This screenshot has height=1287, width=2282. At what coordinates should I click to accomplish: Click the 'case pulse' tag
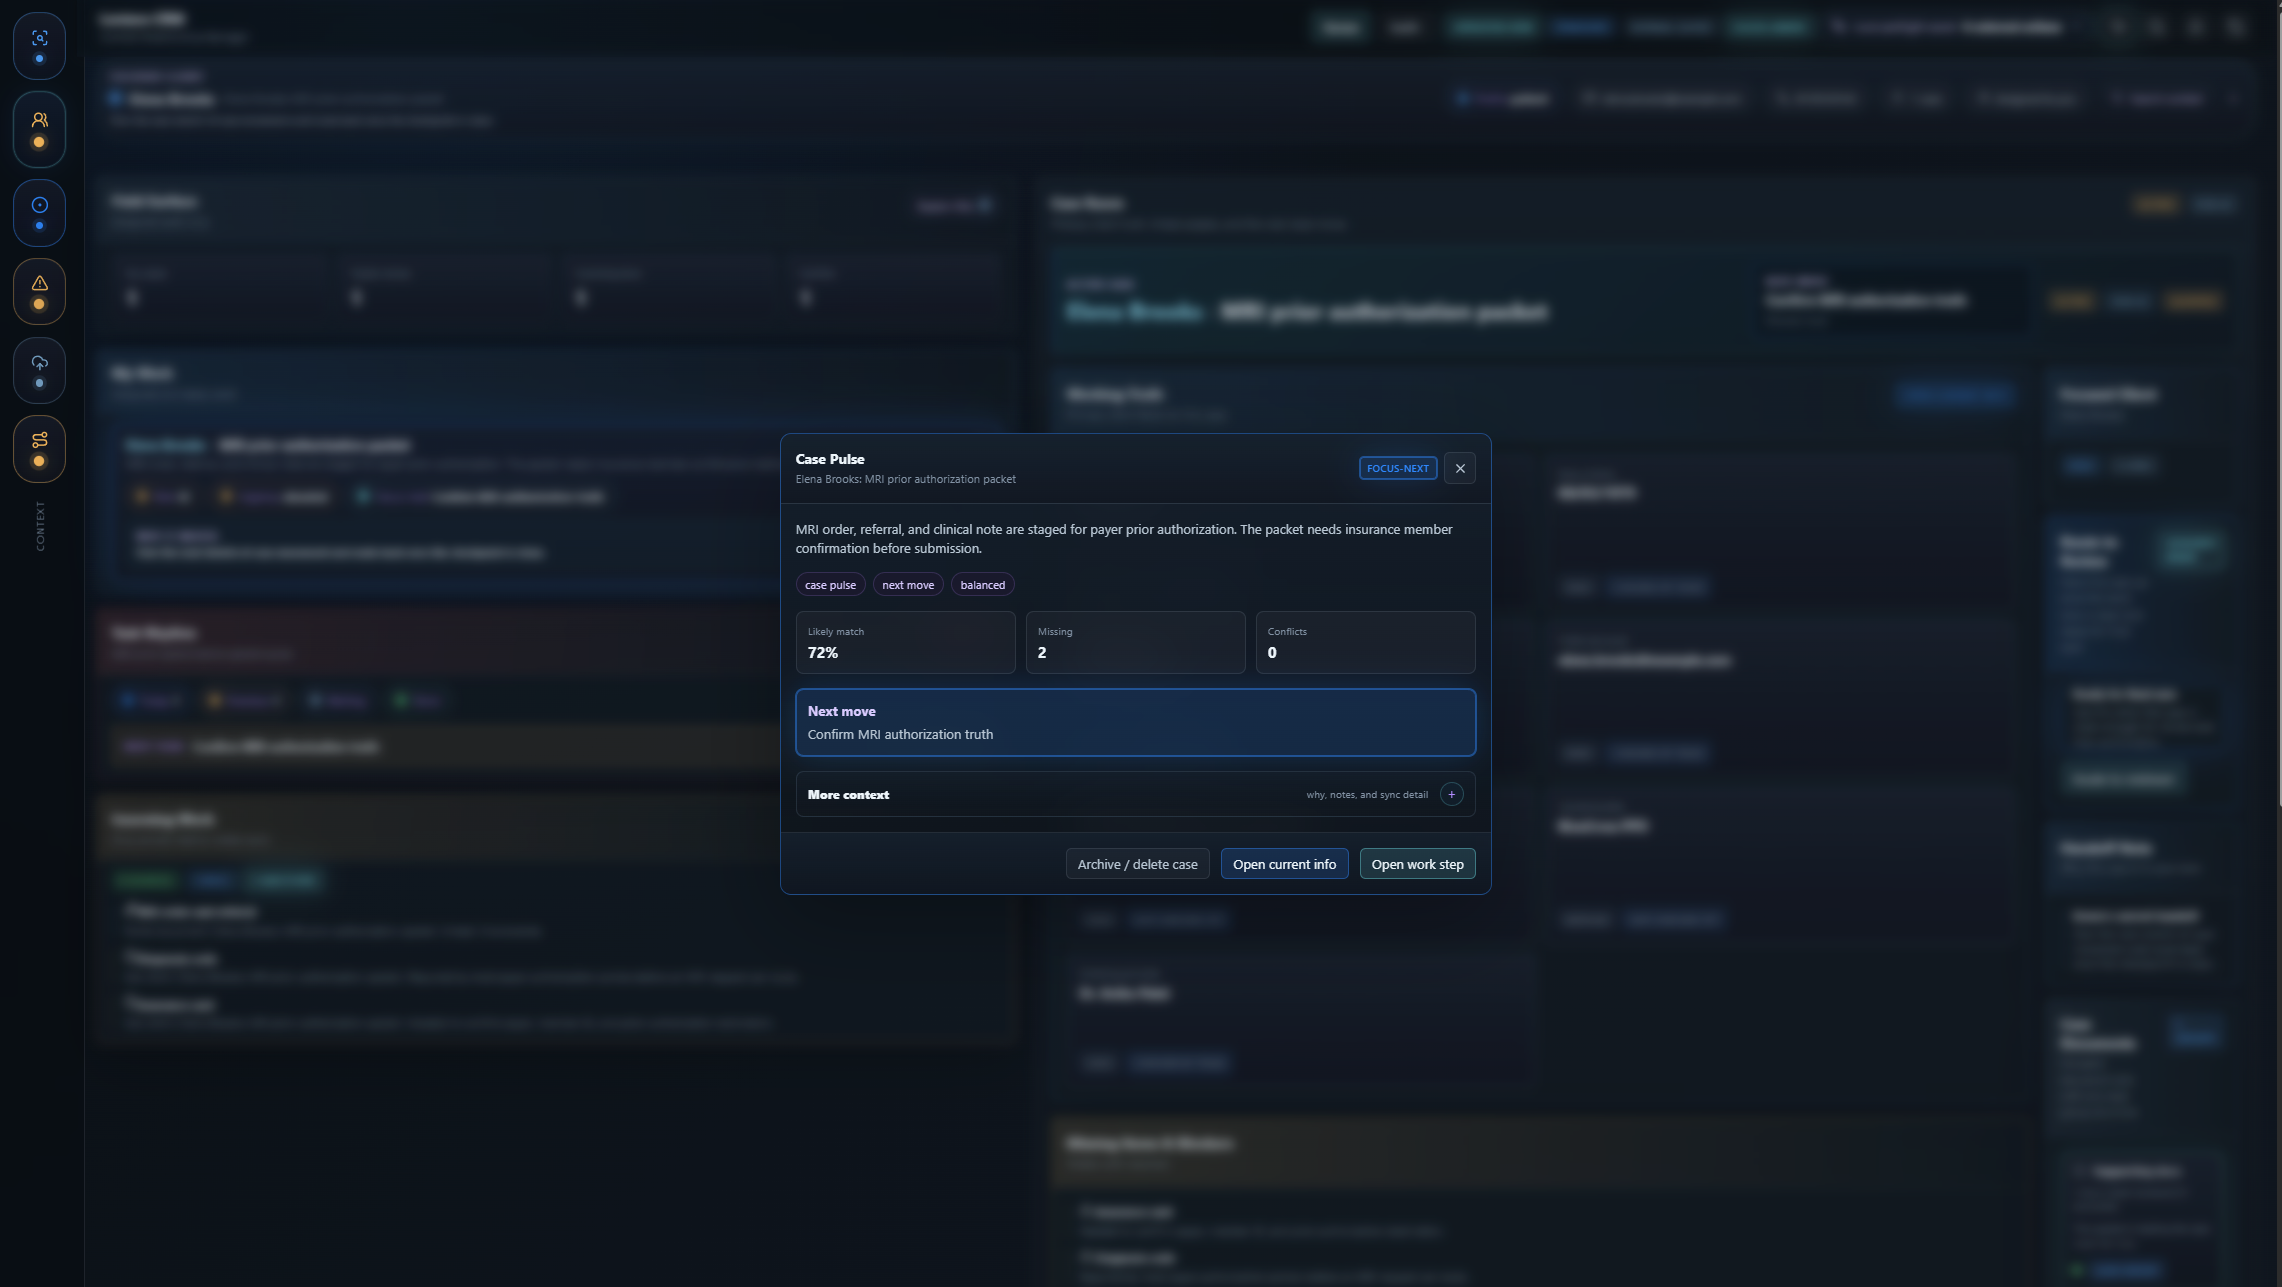pos(830,585)
